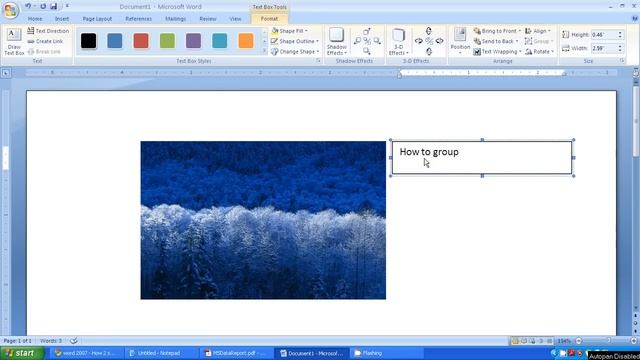Image resolution: width=640 pixels, height=360 pixels.
Task: Open the Align menu
Action: tap(538, 31)
